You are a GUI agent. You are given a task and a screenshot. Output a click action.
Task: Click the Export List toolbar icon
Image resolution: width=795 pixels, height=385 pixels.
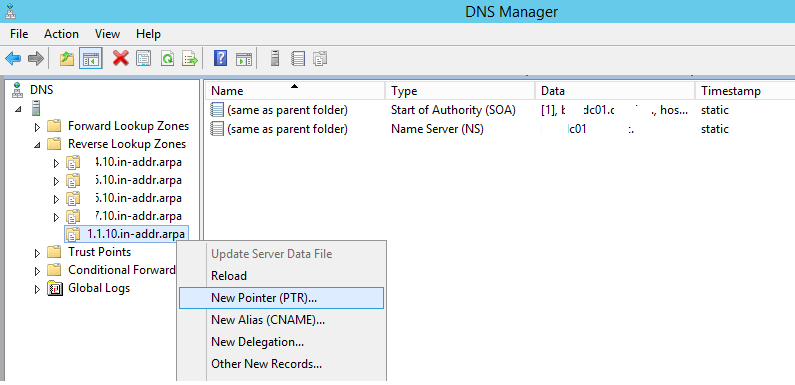pyautogui.click(x=190, y=59)
